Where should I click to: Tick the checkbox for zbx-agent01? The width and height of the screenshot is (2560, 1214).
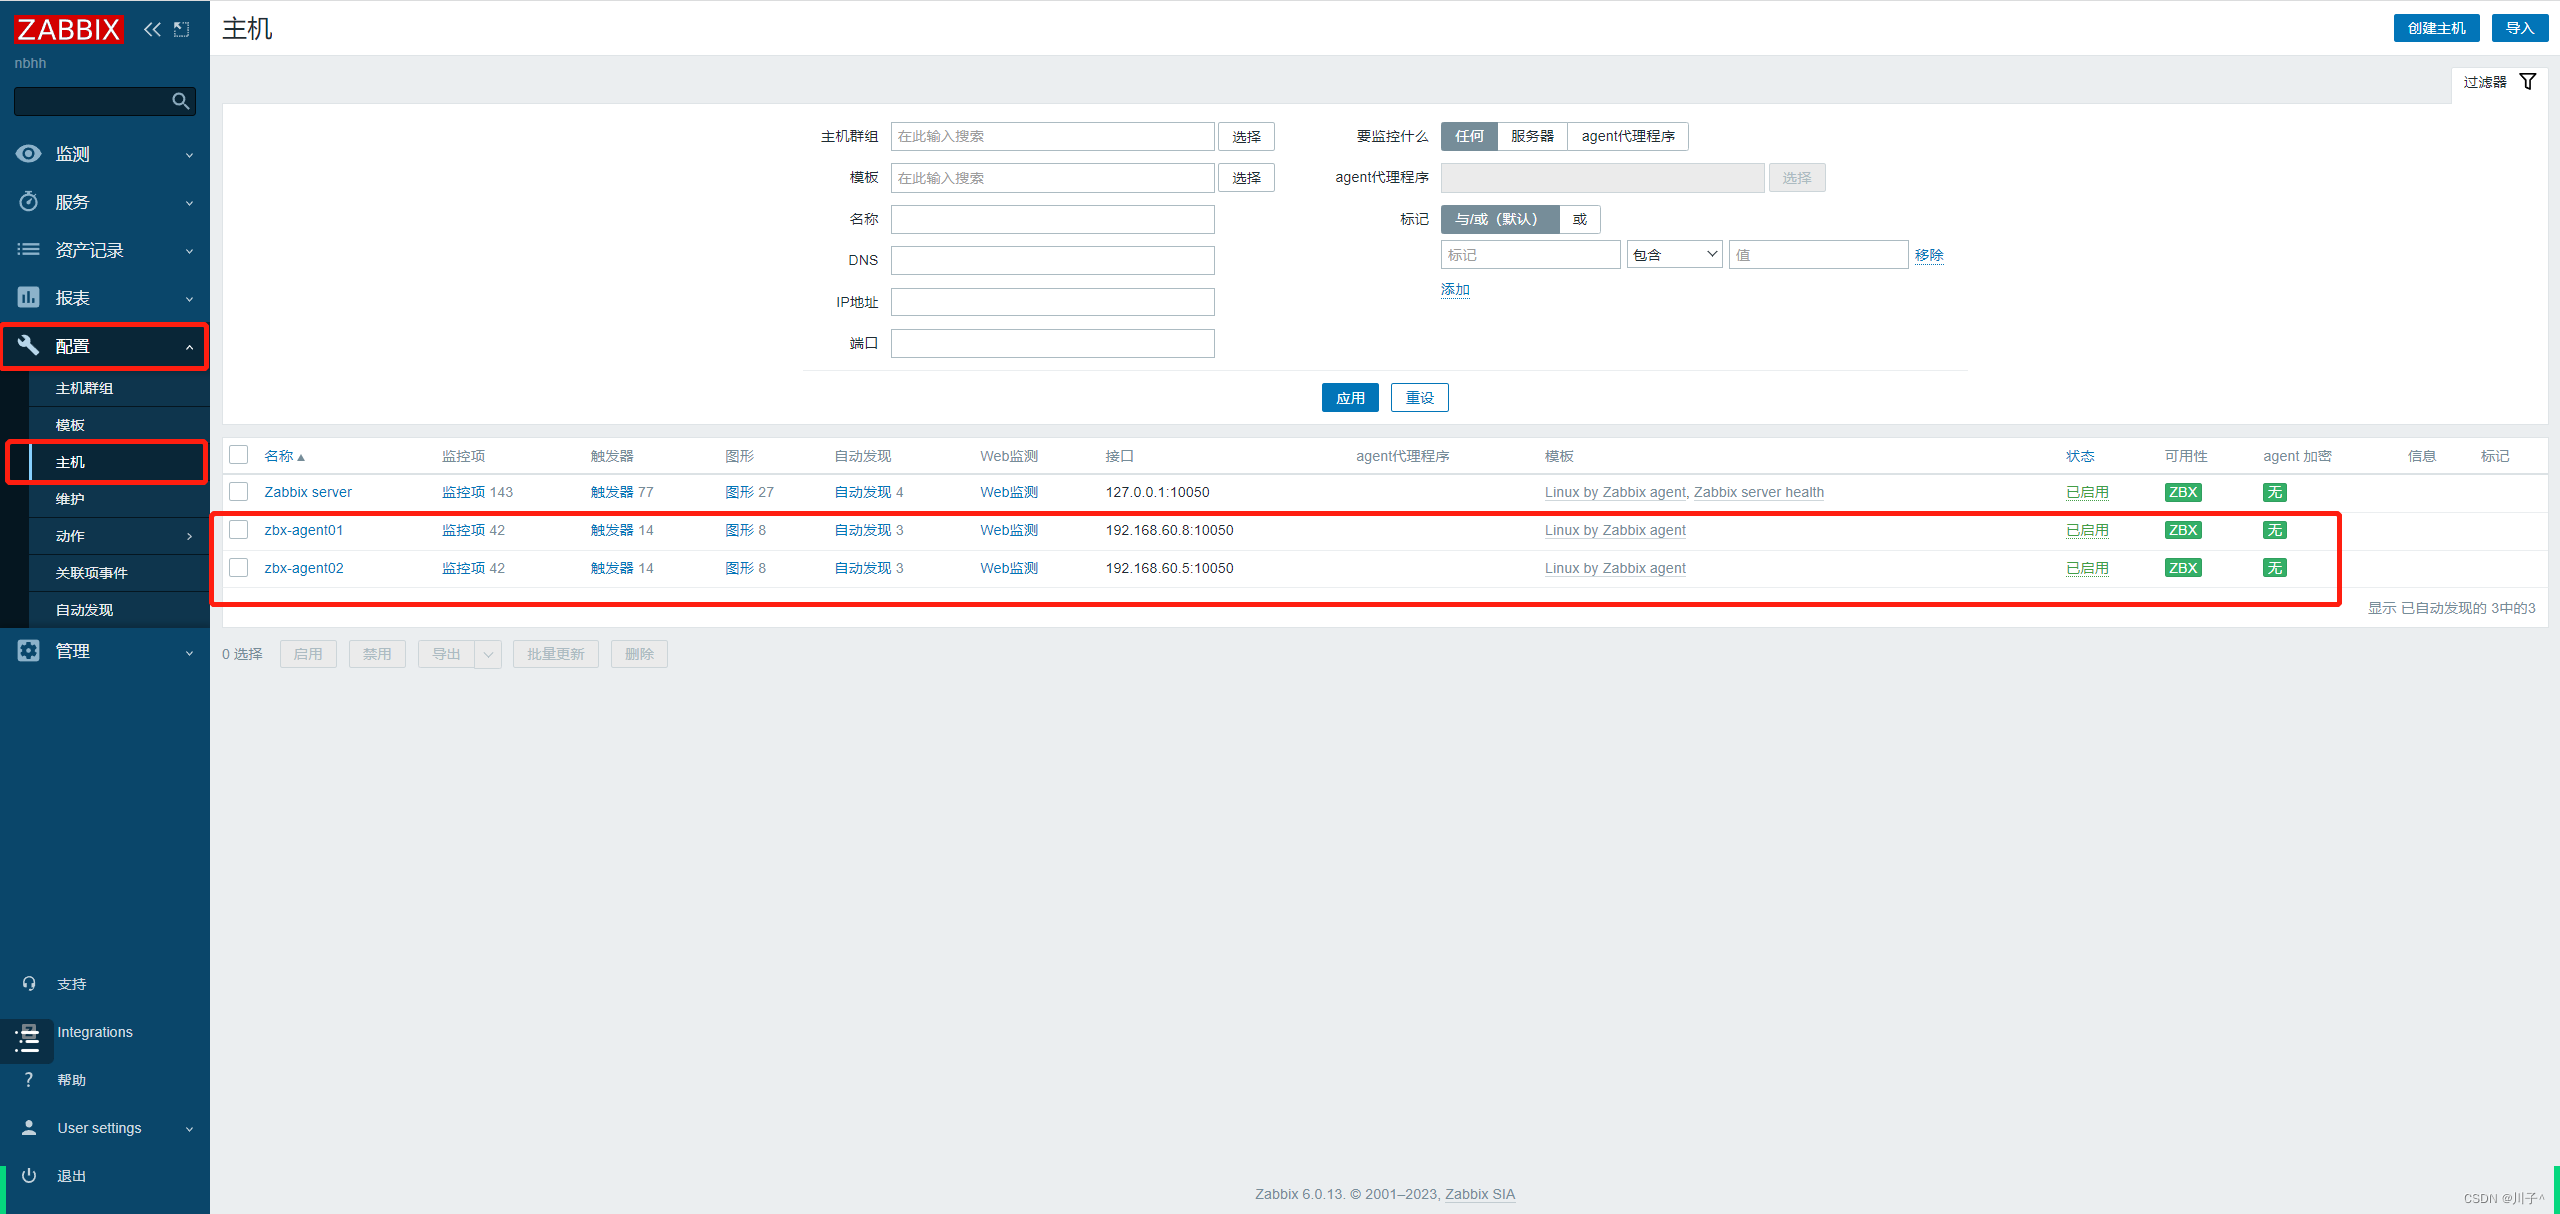click(238, 529)
